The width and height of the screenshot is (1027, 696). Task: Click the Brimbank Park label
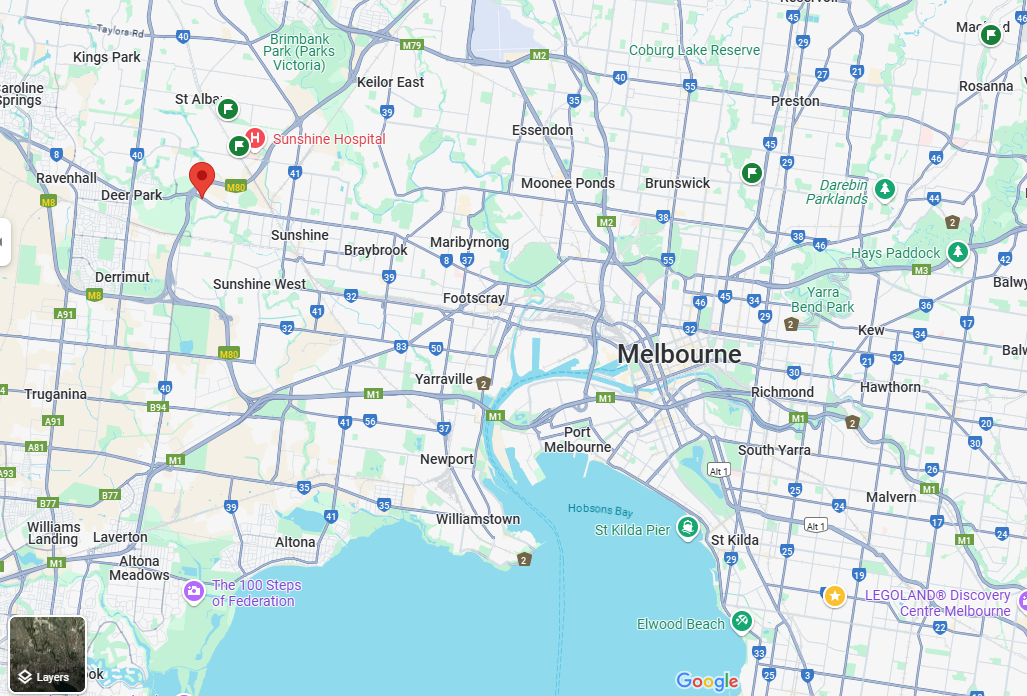(299, 52)
